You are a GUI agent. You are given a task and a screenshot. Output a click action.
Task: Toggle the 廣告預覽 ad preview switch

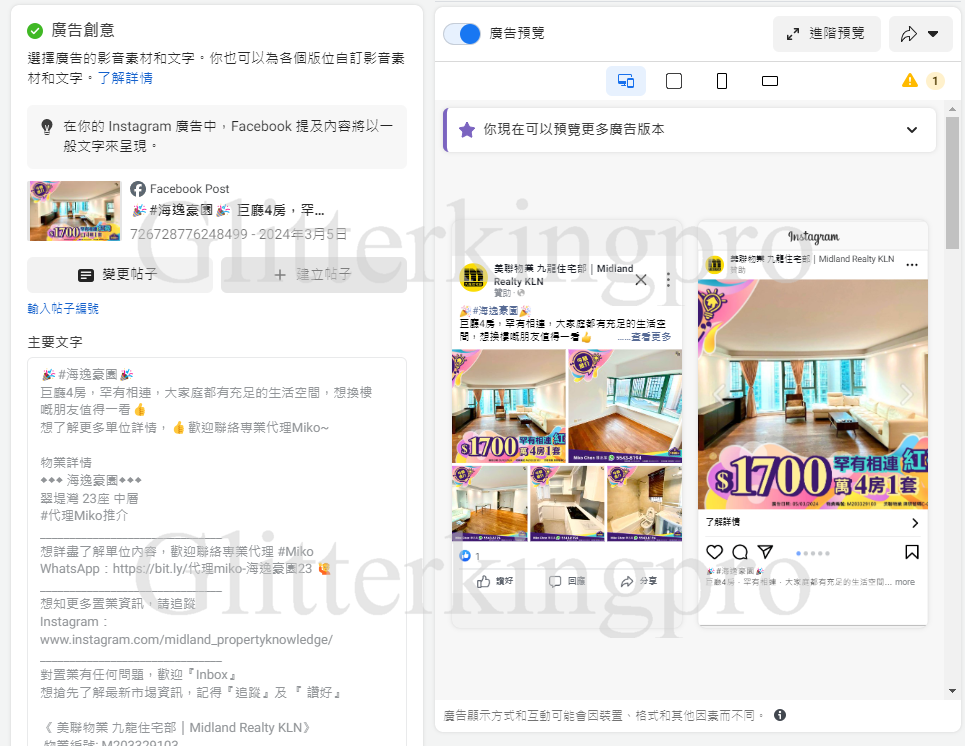(x=462, y=34)
